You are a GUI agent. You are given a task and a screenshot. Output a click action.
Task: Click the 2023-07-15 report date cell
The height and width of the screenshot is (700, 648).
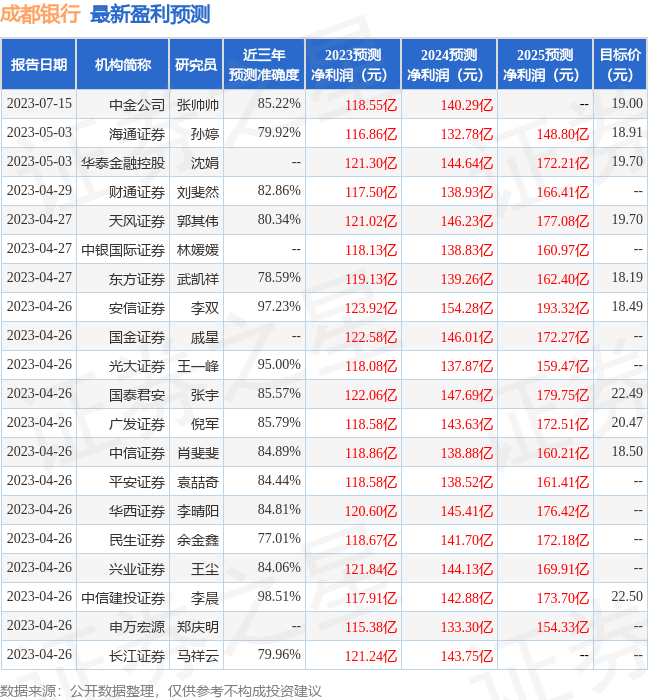(39, 104)
